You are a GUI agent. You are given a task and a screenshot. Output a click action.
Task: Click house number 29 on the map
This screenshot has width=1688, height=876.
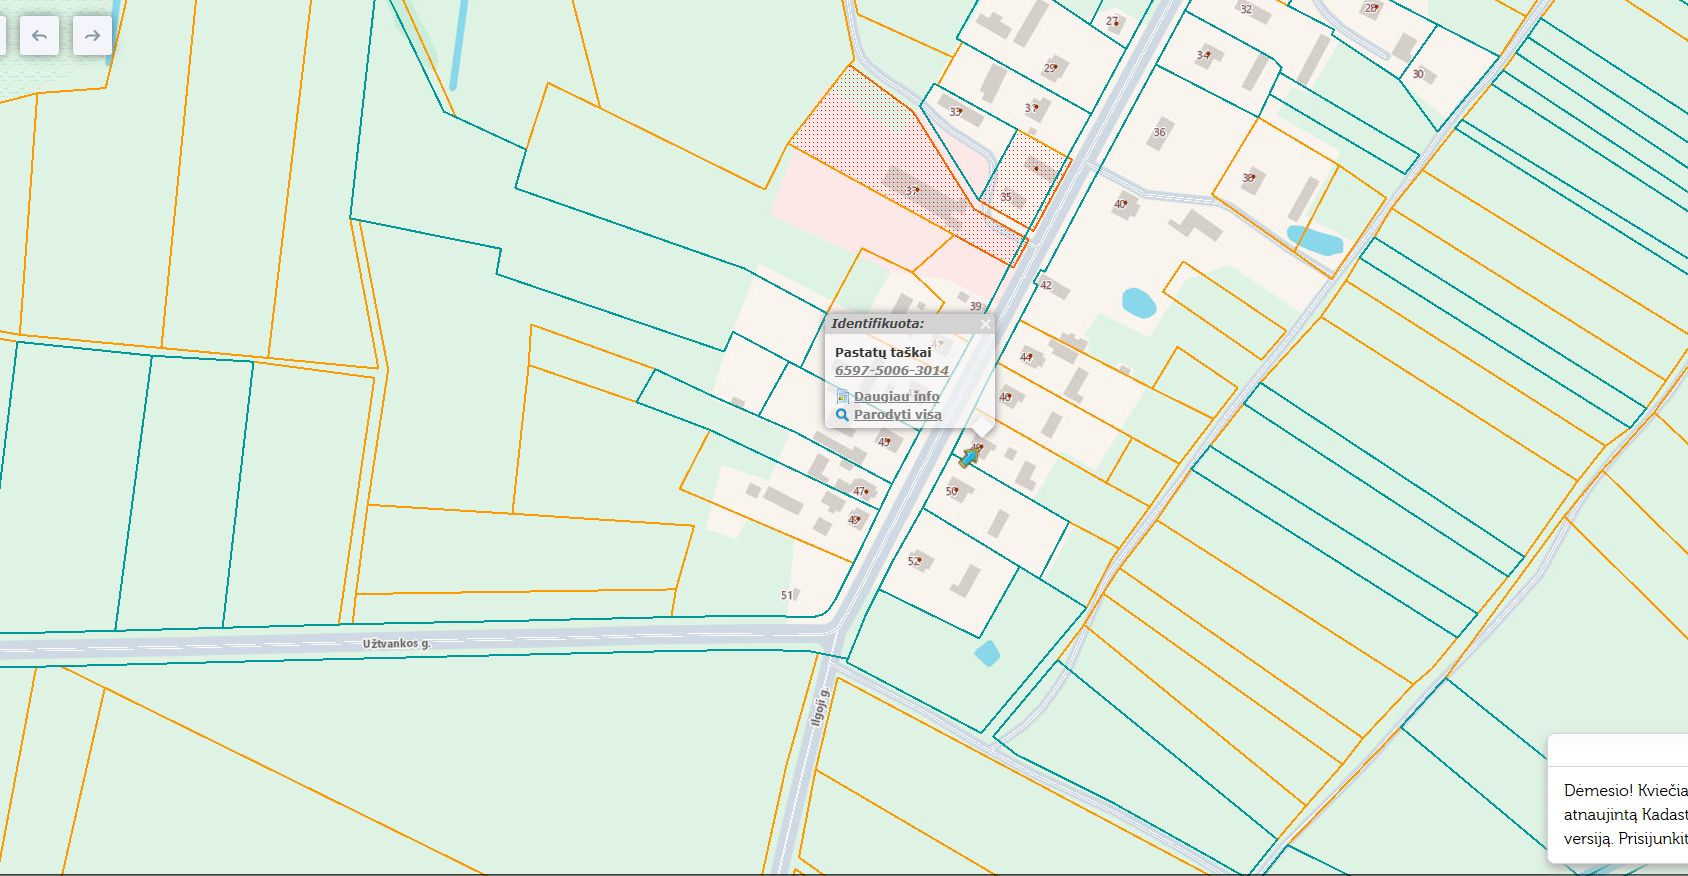(x=1050, y=68)
